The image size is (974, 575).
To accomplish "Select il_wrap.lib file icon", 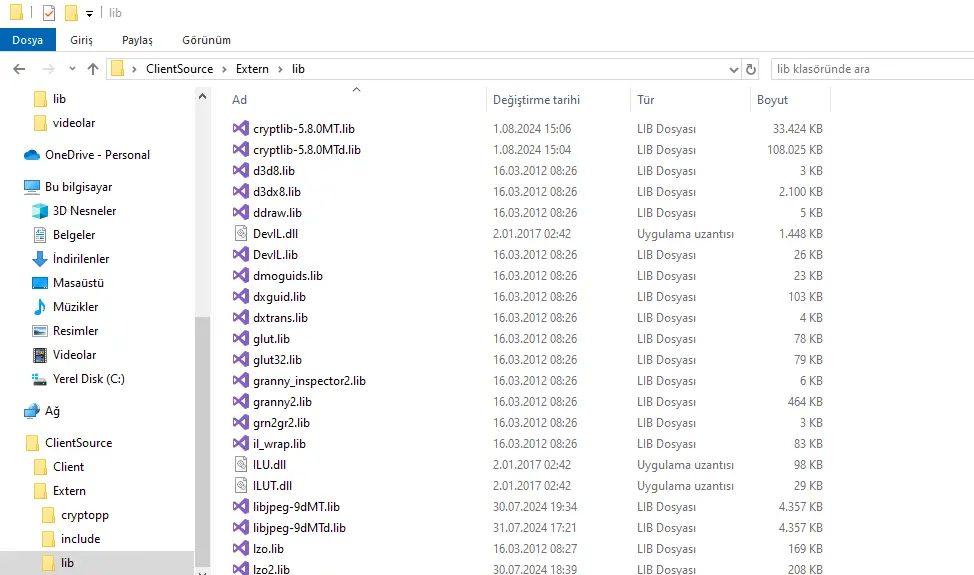I will coord(240,444).
